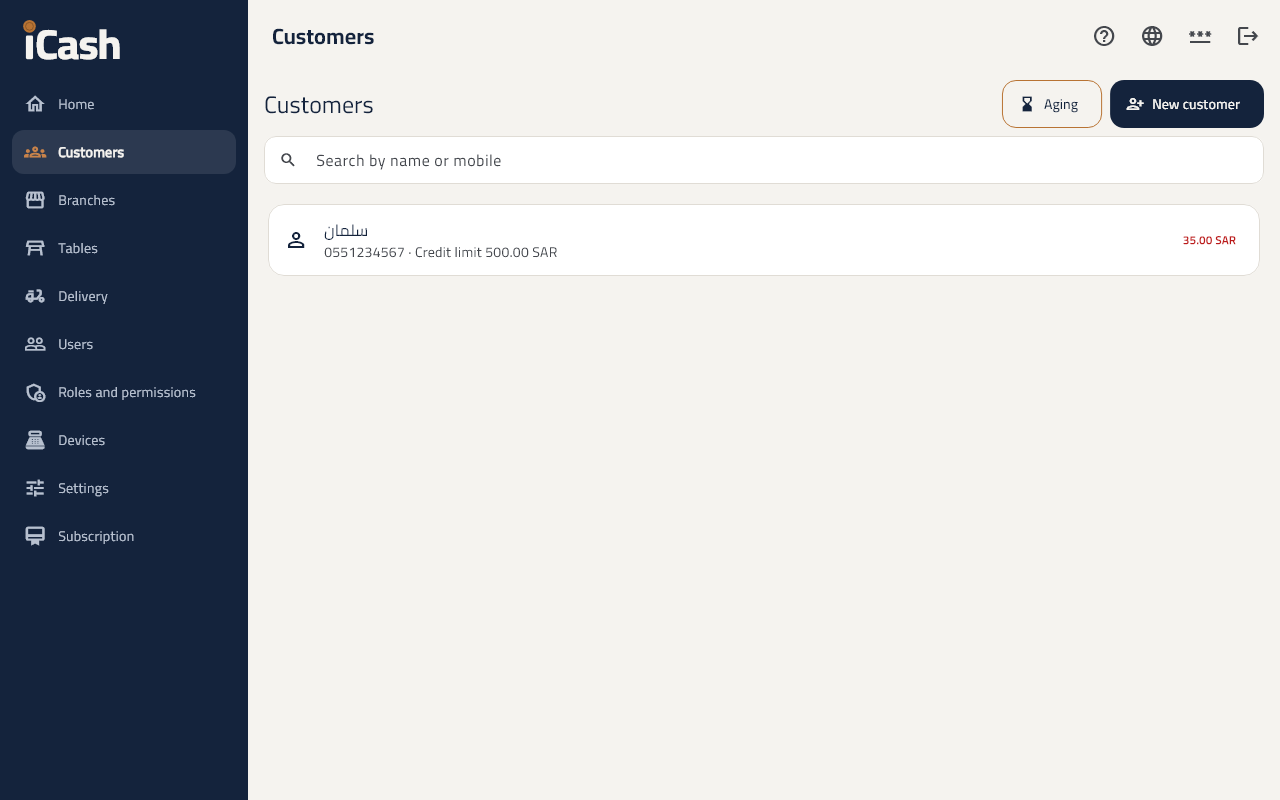Viewport: 1280px width, 800px height.
Task: Click the Roles and permissions shield icon
Action: click(x=35, y=392)
